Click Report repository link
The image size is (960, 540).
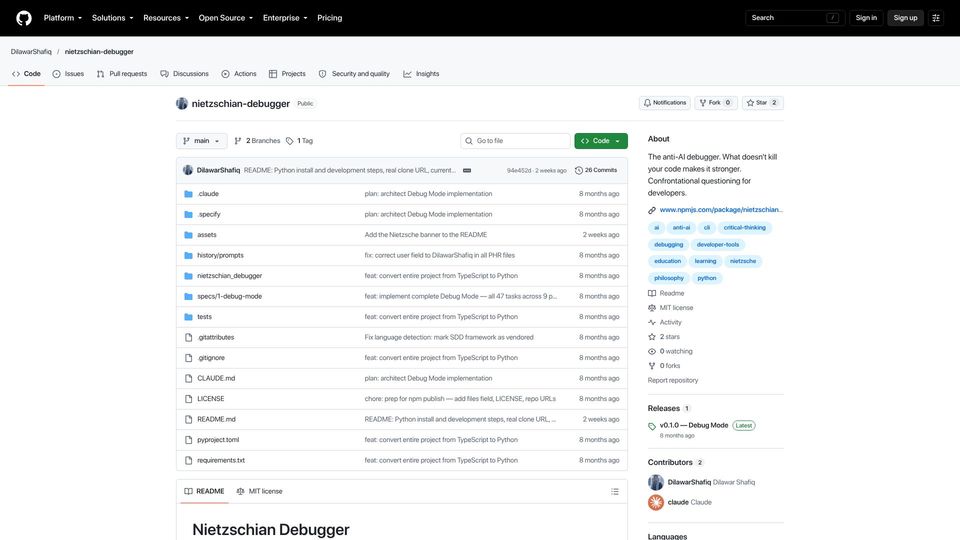click(x=673, y=380)
